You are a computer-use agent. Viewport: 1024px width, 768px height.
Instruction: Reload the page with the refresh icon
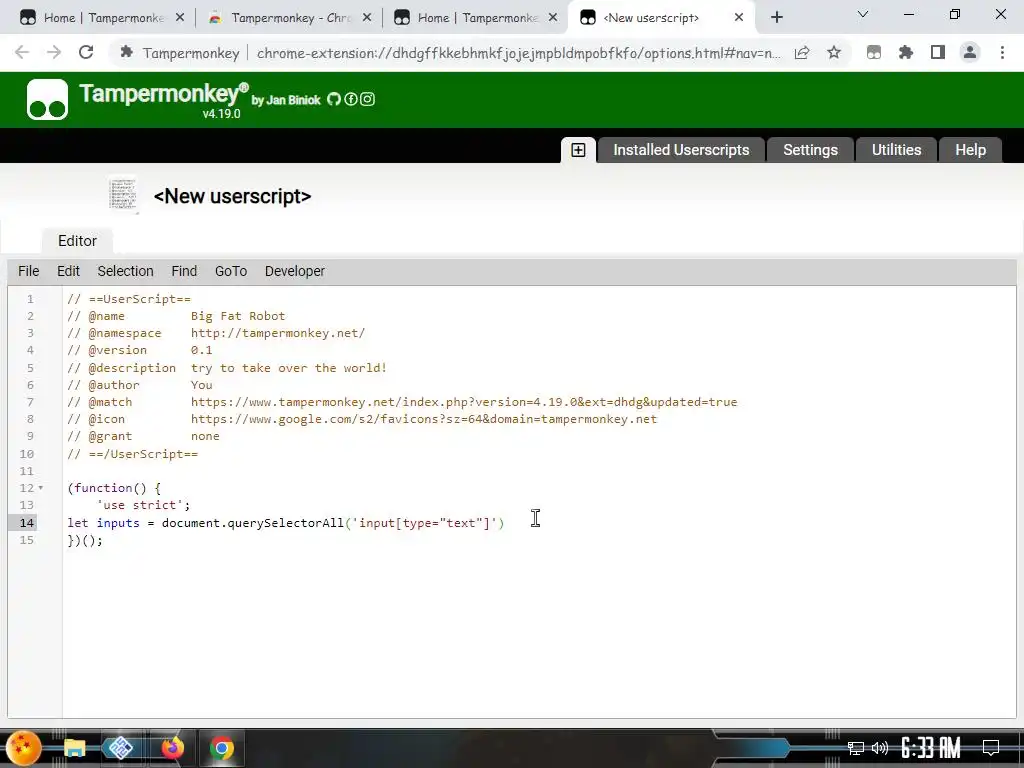pos(86,52)
